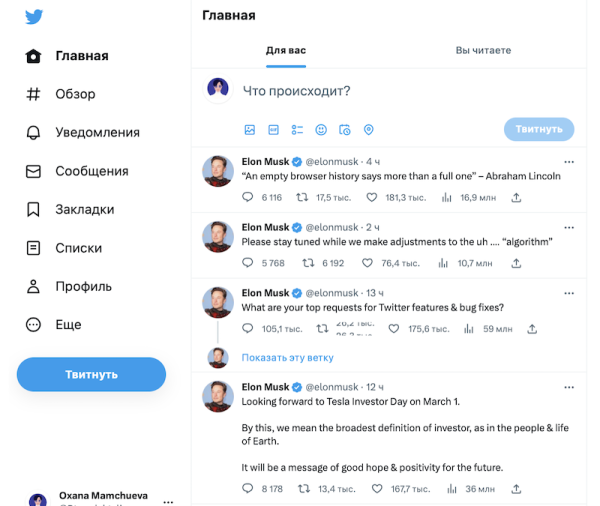This screenshot has height=506, width=600.
Task: Add a poll to the tweet
Action: click(x=297, y=130)
